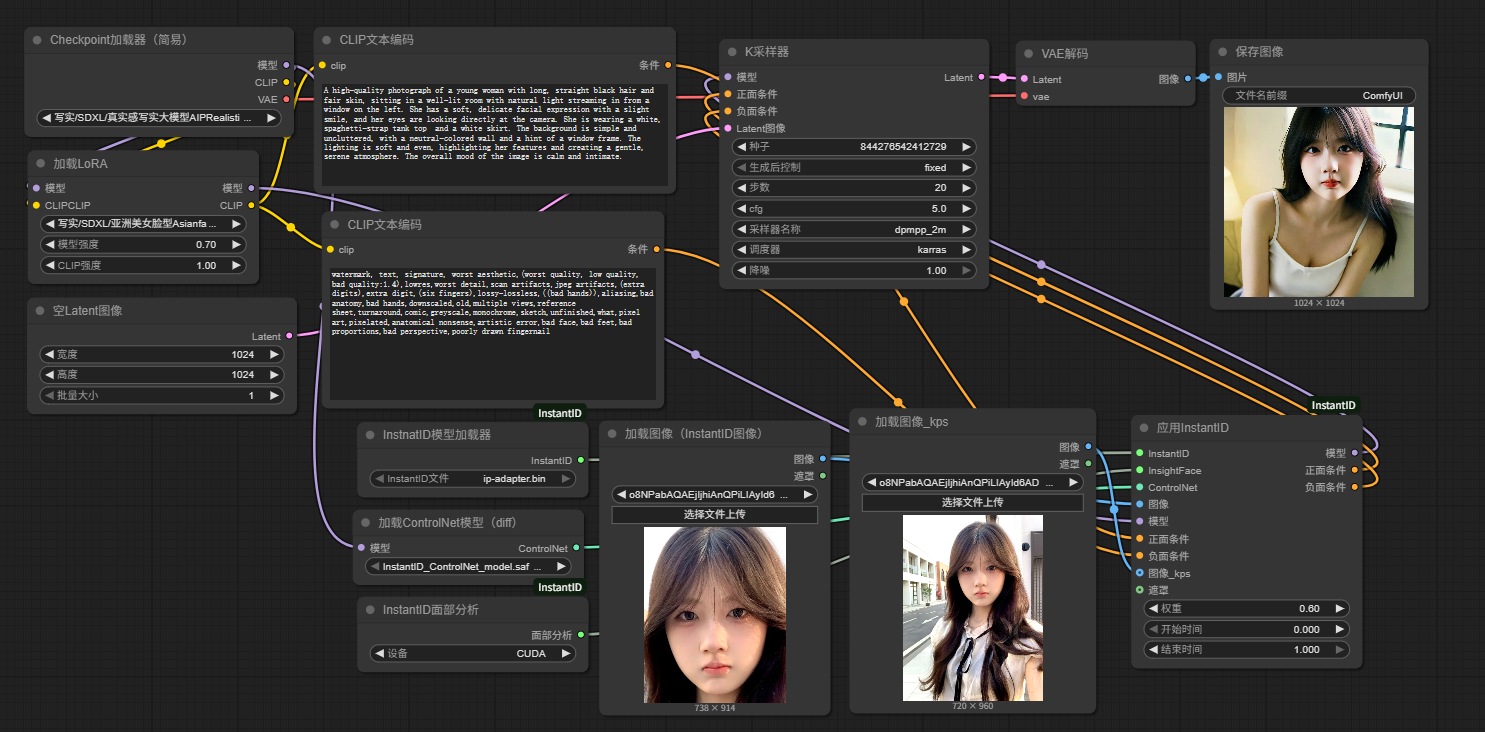
Task: Open the InstantID文件 ip-adapter.bin dropdown
Action: (473, 479)
